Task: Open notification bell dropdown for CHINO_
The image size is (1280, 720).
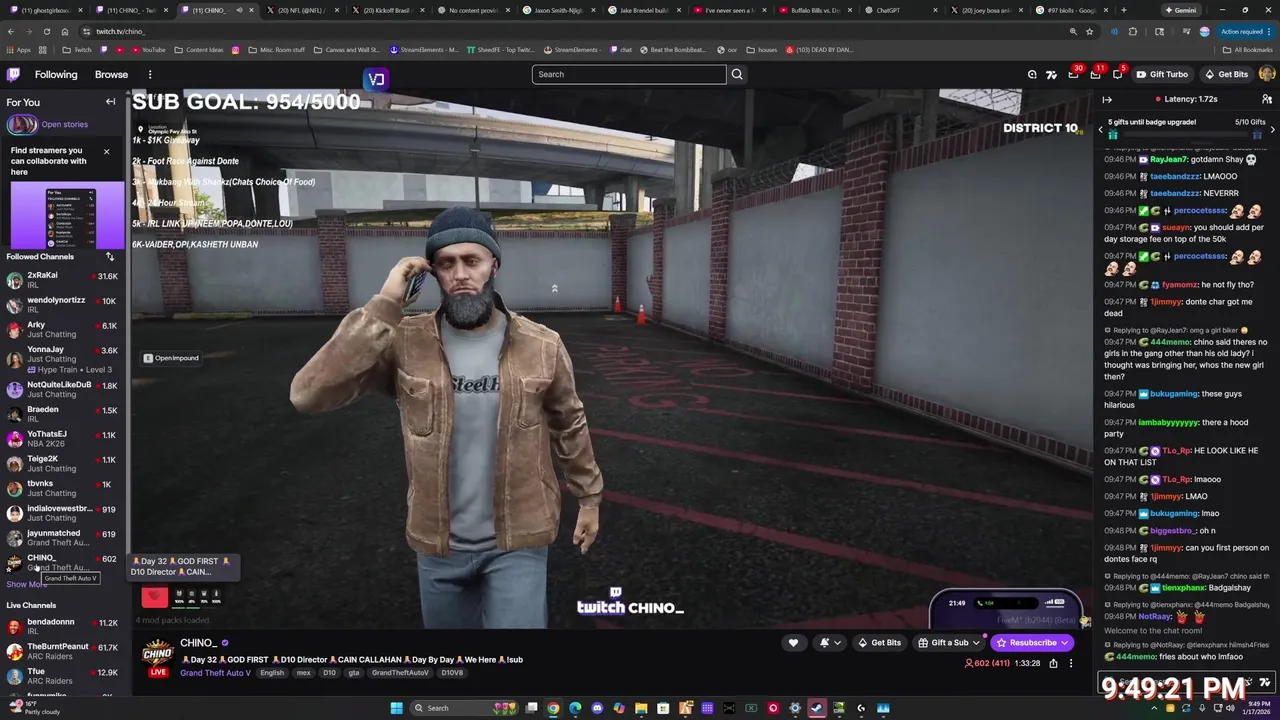Action: pyautogui.click(x=830, y=643)
